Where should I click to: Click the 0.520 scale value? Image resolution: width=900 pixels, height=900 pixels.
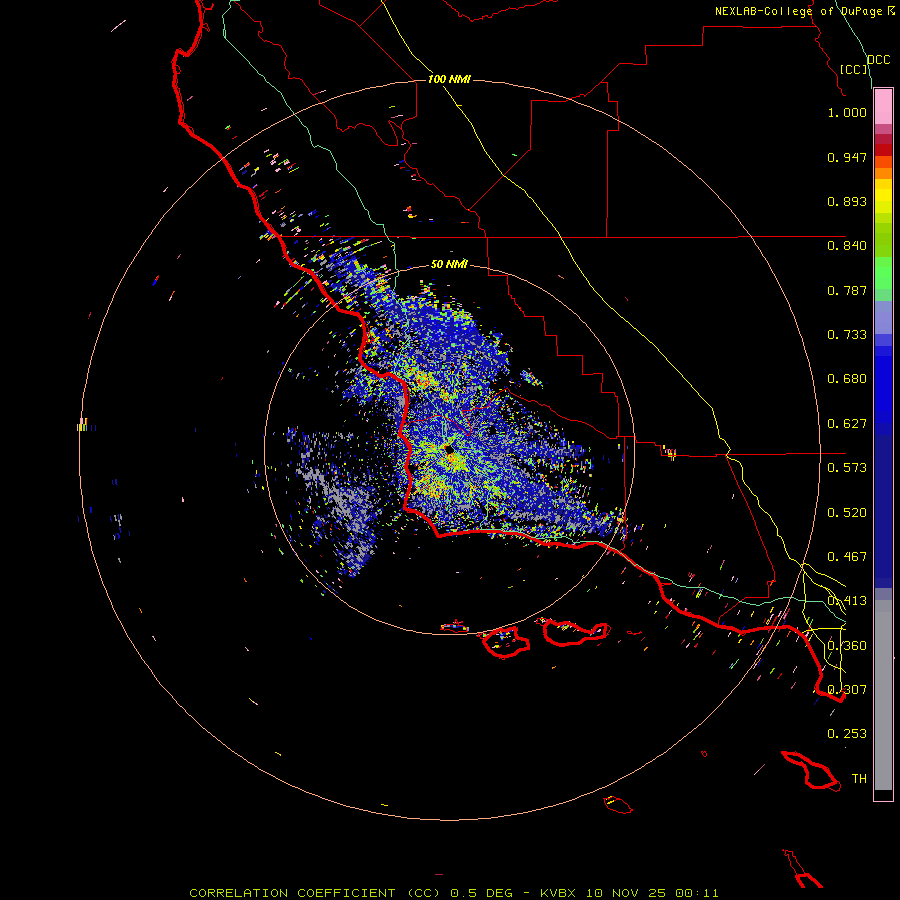pos(847,513)
